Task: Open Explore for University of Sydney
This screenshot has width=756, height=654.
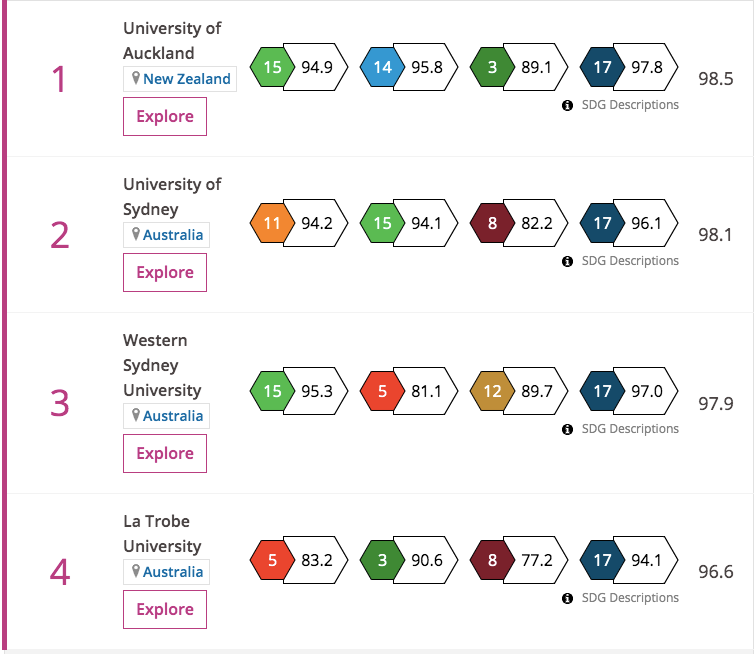Action: point(165,272)
